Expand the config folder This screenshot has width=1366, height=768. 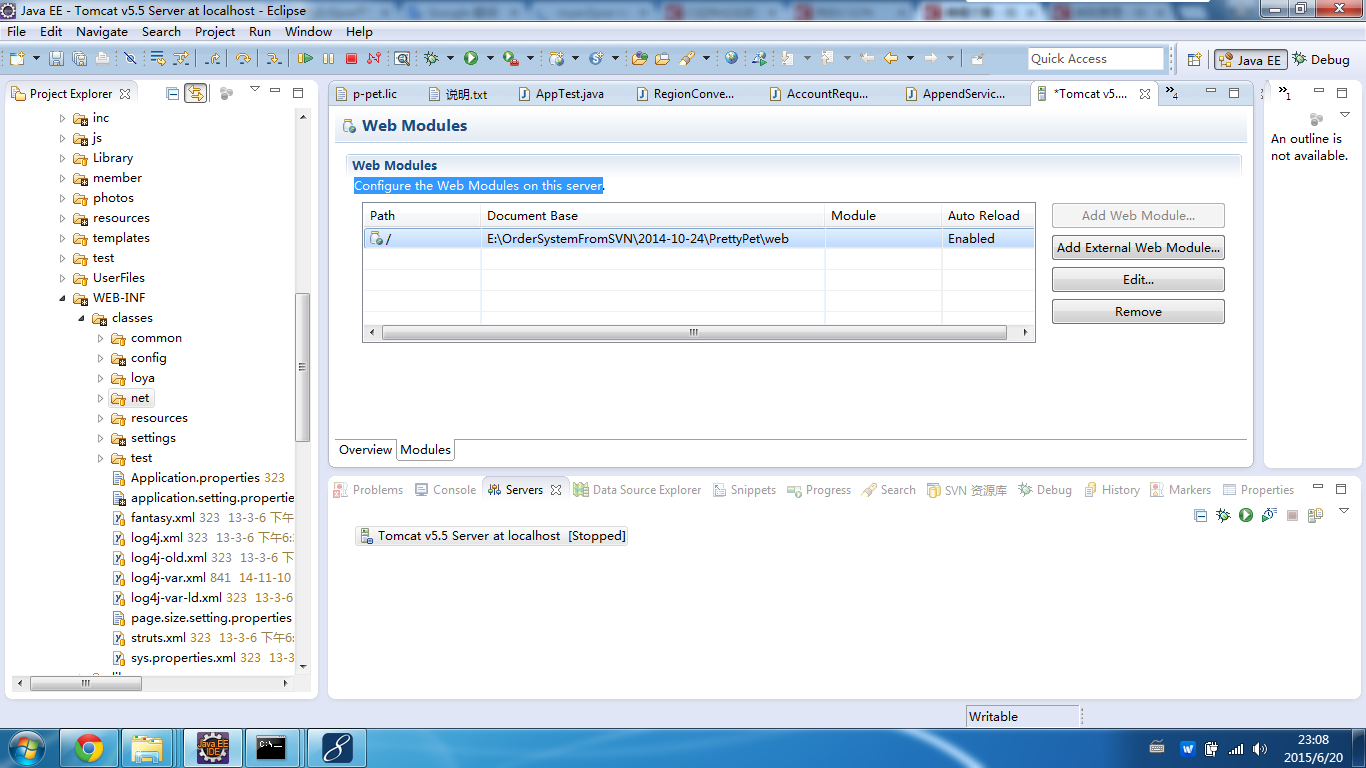100,358
